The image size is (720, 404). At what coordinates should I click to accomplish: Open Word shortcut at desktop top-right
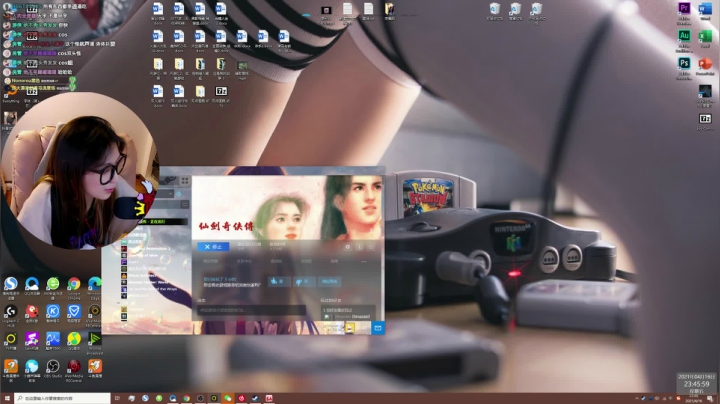tap(705, 12)
